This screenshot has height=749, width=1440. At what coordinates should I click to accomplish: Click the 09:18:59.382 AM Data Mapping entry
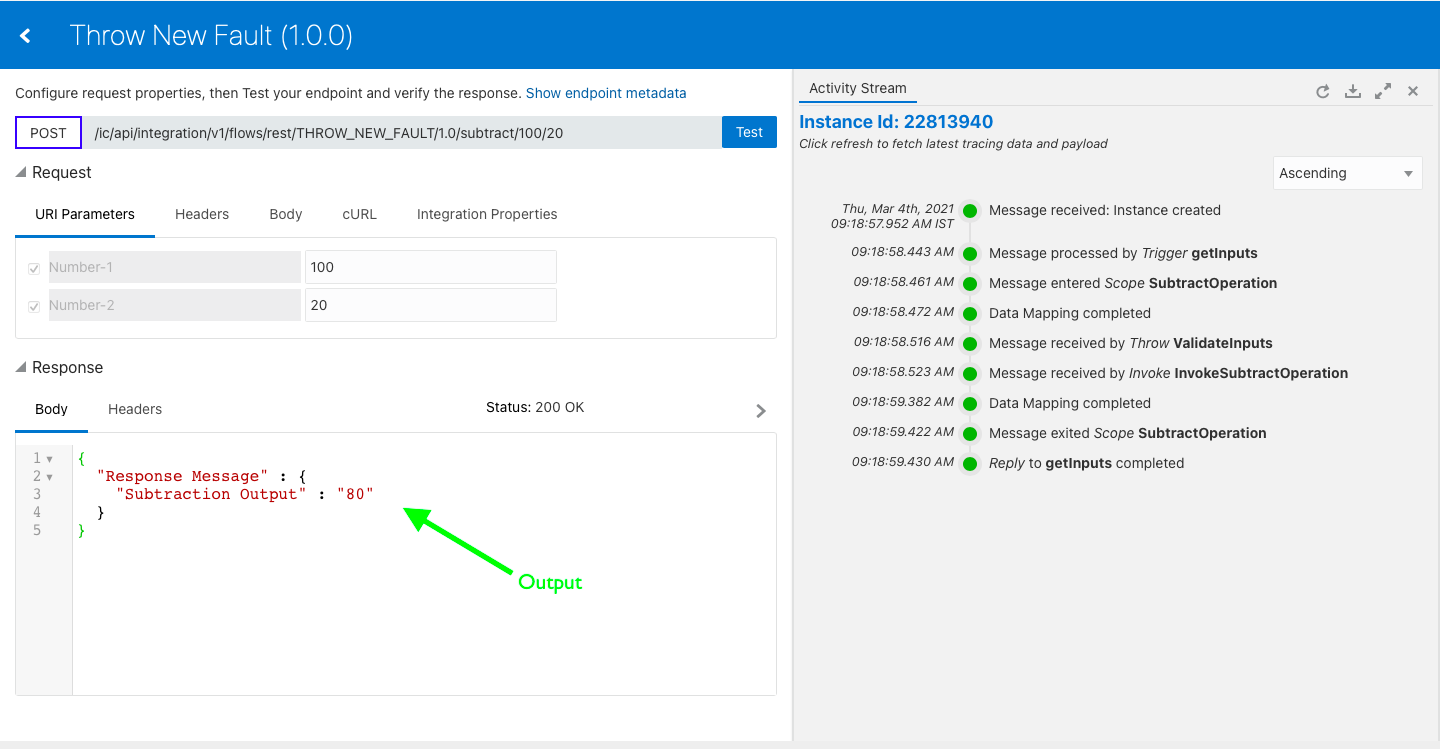click(1070, 403)
